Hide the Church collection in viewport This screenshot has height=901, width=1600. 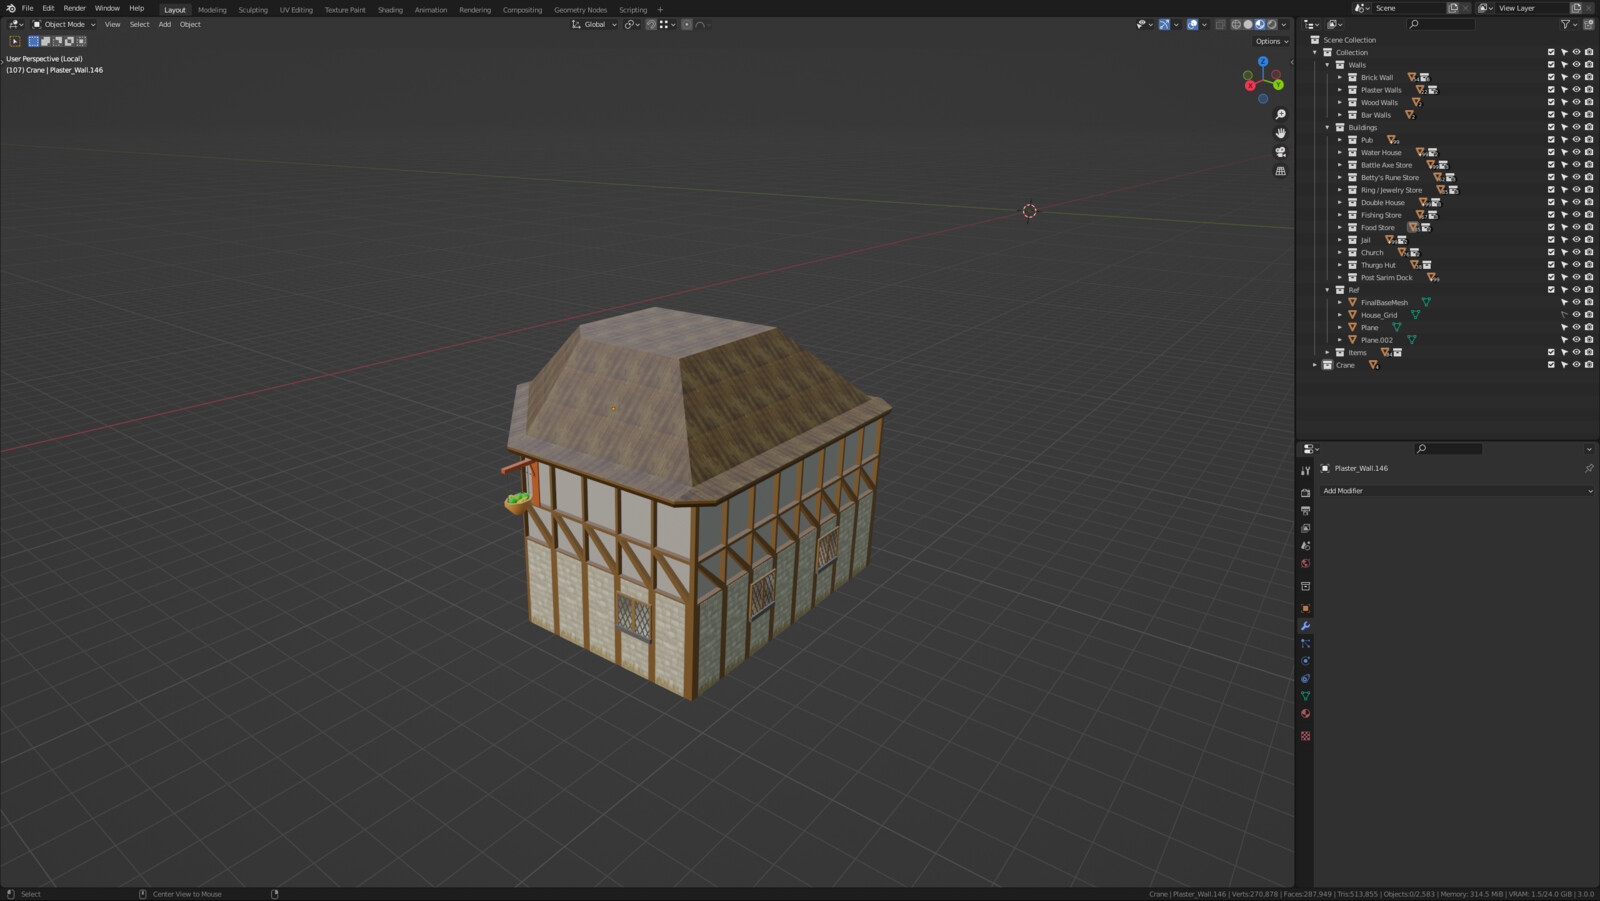click(1576, 252)
